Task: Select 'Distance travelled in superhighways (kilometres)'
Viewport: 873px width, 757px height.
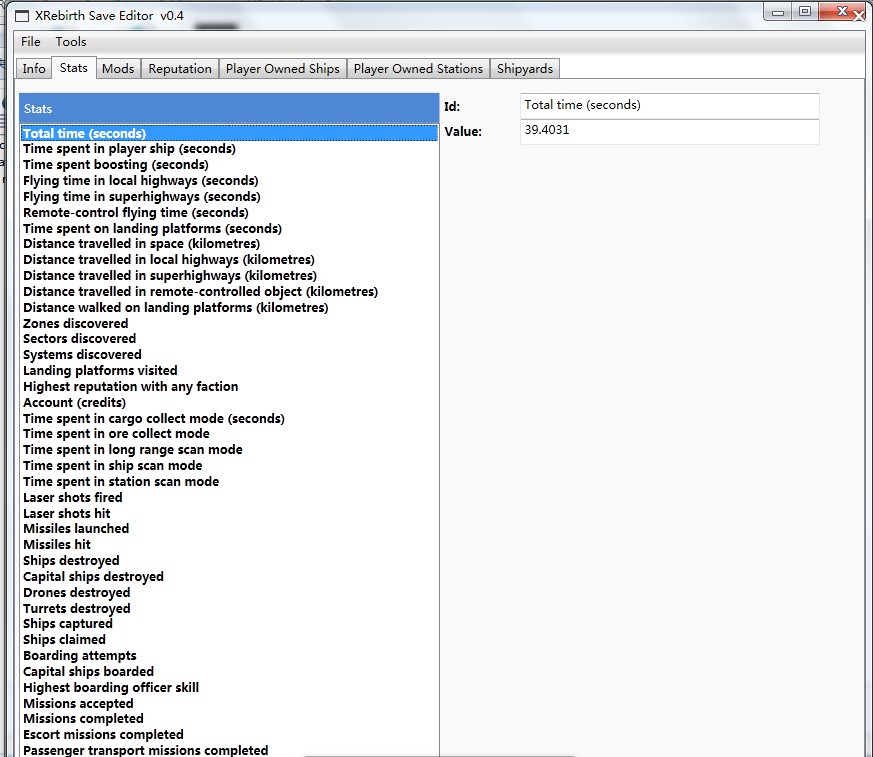Action: pyautogui.click(x=229, y=276)
